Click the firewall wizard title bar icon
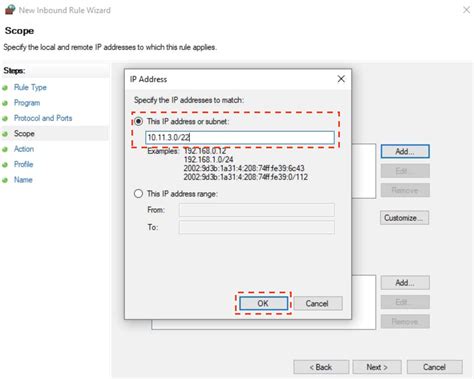The image size is (474, 379). click(10, 9)
